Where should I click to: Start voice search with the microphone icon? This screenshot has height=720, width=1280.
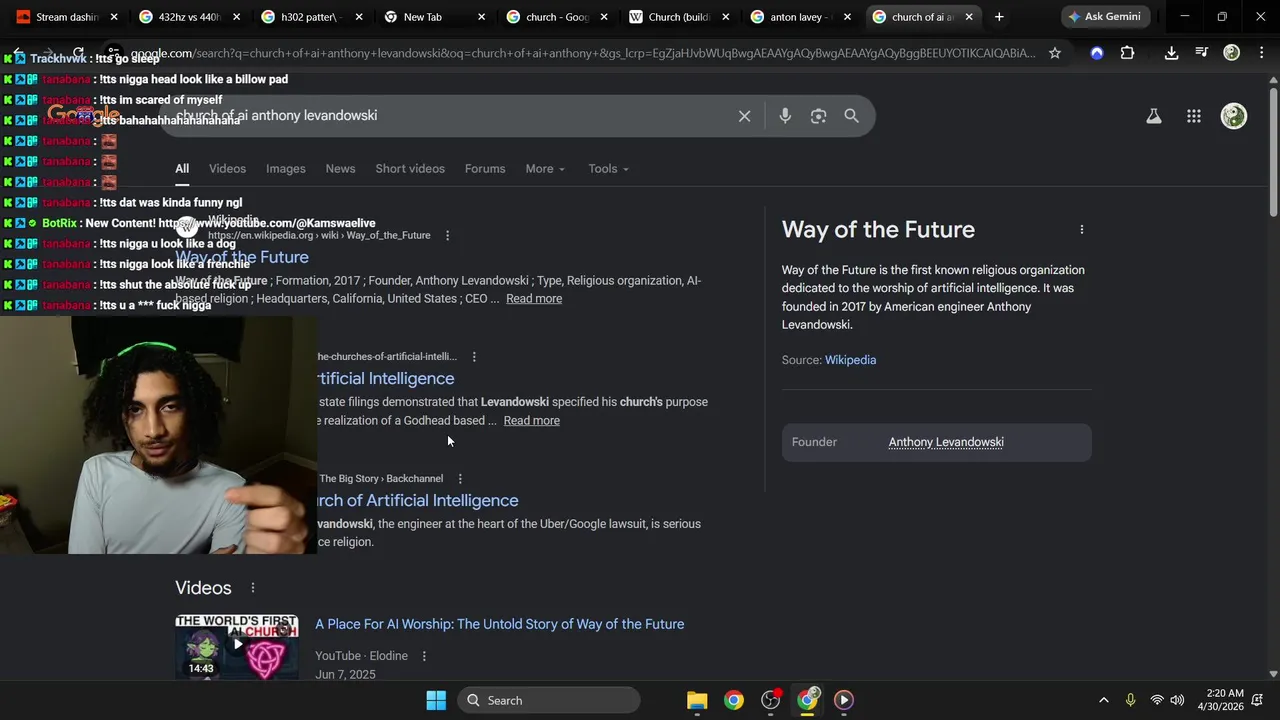coord(785,116)
